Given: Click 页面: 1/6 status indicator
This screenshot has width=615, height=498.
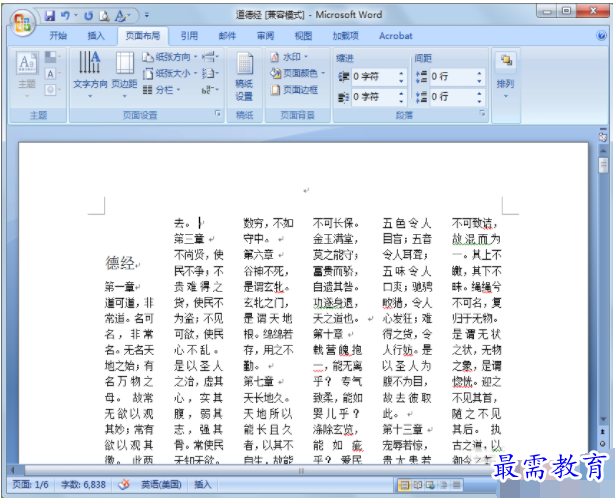Looking at the screenshot, I should (31, 485).
